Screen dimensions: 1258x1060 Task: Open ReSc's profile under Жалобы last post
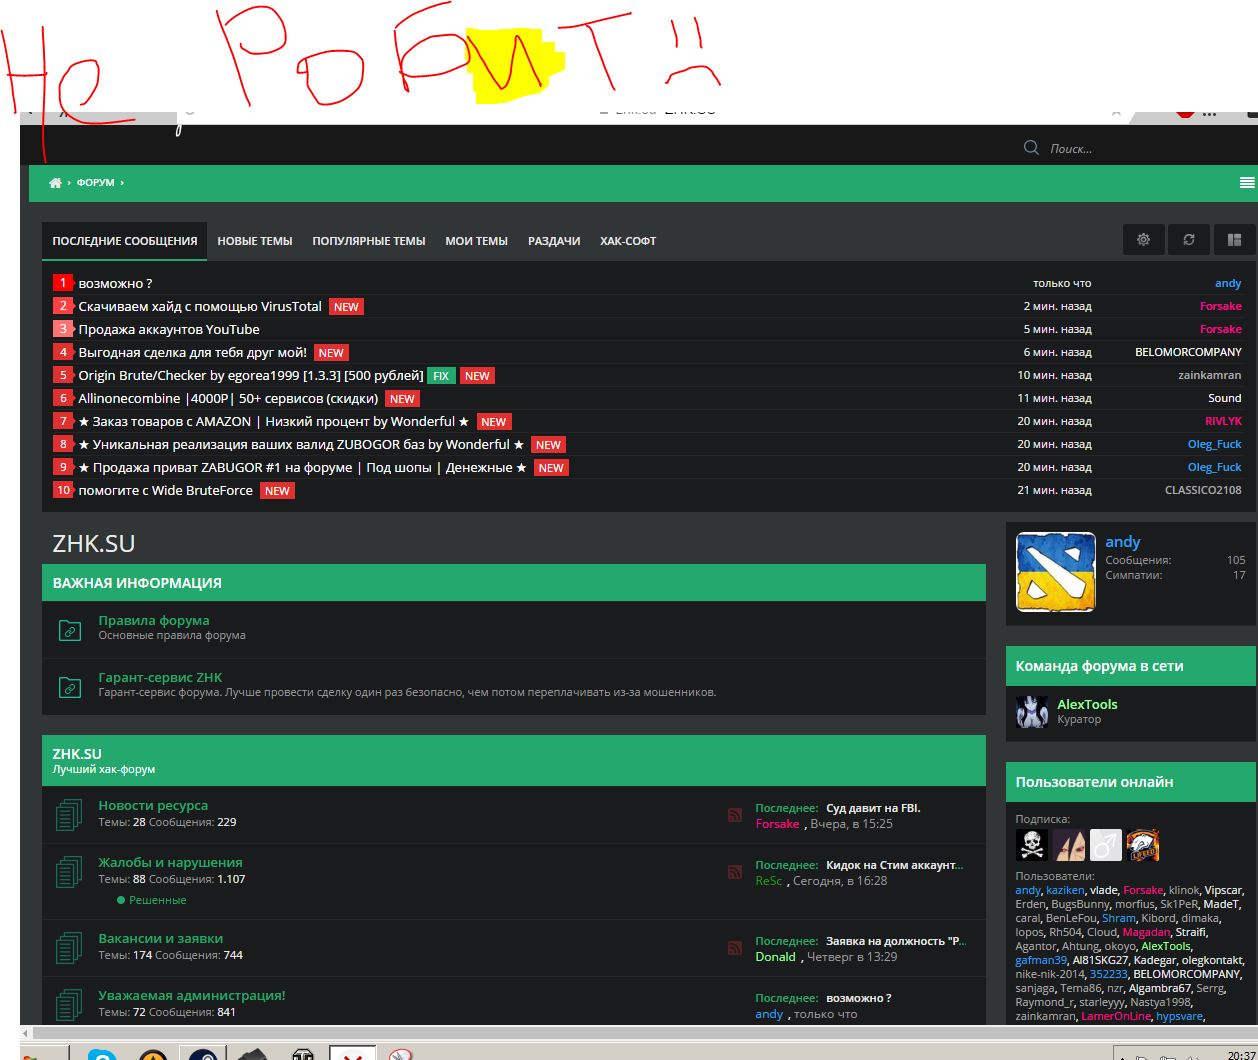(769, 881)
